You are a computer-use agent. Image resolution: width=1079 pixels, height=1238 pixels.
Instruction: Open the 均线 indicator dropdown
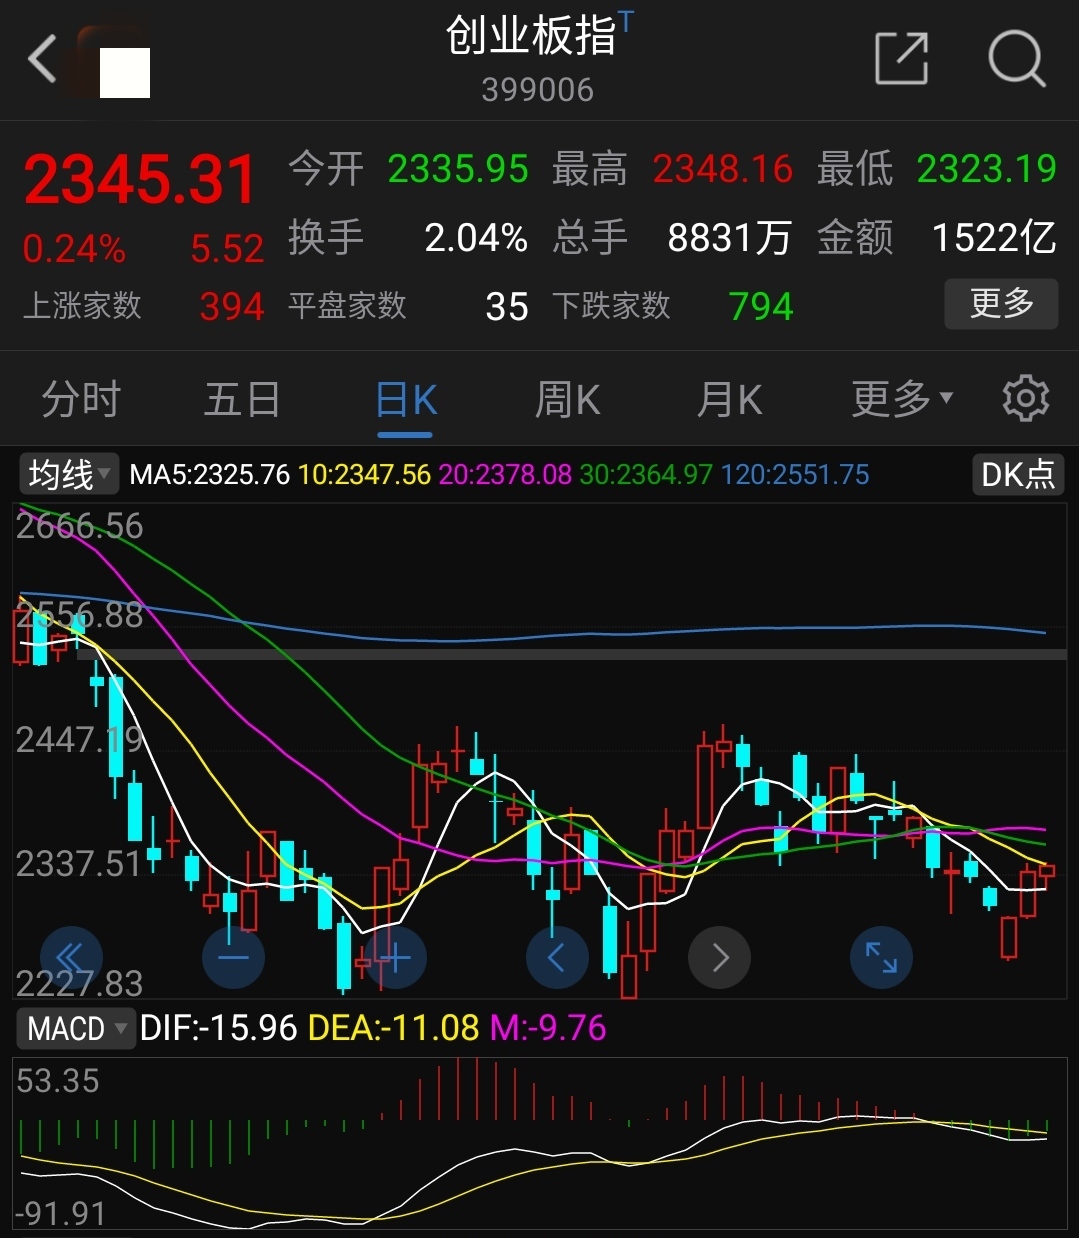click(x=68, y=474)
